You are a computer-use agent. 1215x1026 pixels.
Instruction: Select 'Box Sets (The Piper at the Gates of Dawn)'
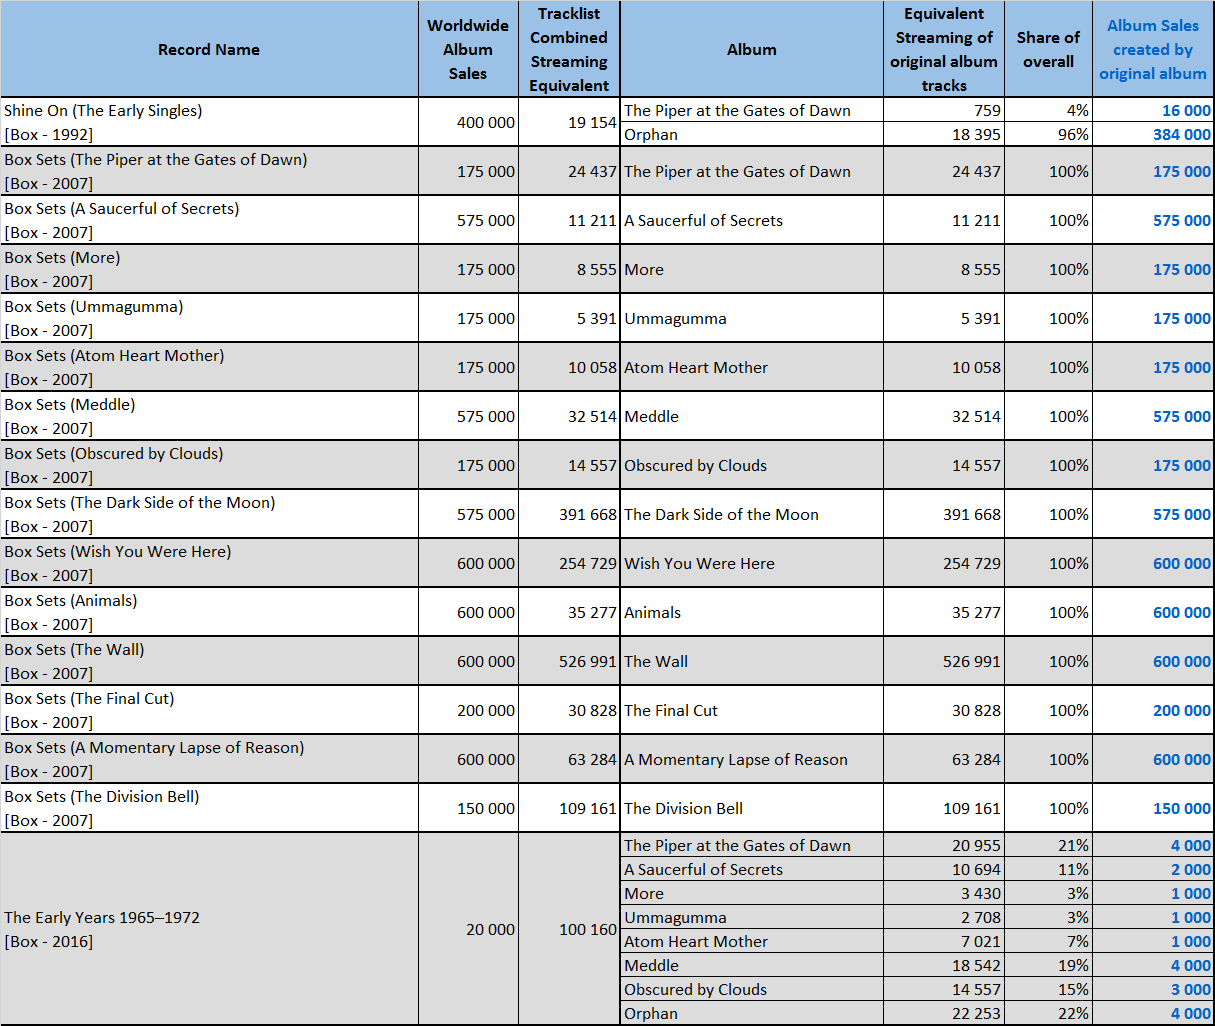(x=209, y=171)
